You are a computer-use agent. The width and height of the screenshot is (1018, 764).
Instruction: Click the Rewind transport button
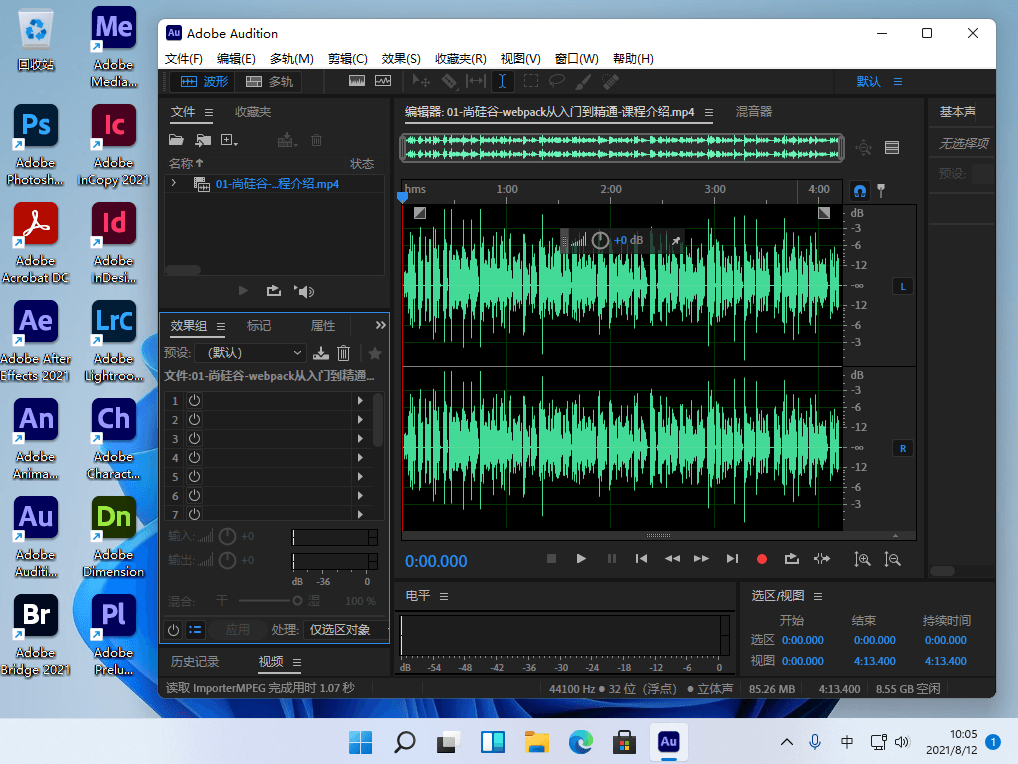(x=672, y=558)
